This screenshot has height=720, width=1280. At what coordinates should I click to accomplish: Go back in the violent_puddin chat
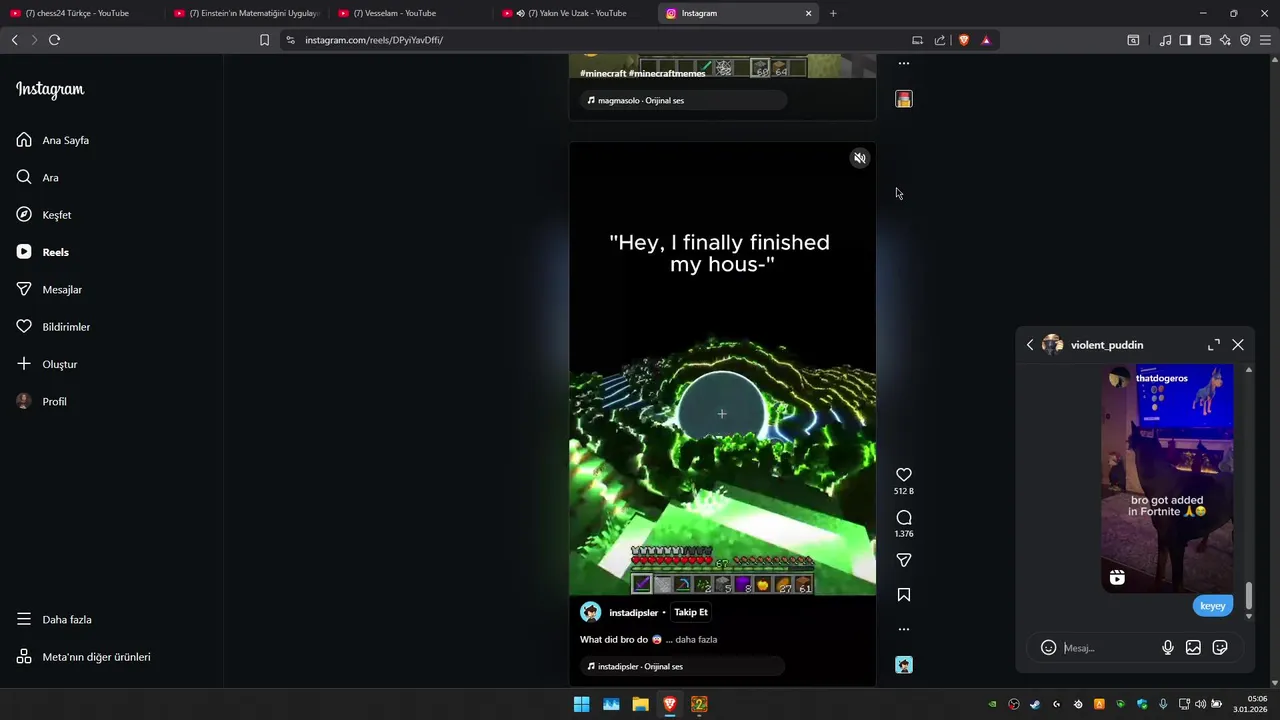click(1030, 345)
